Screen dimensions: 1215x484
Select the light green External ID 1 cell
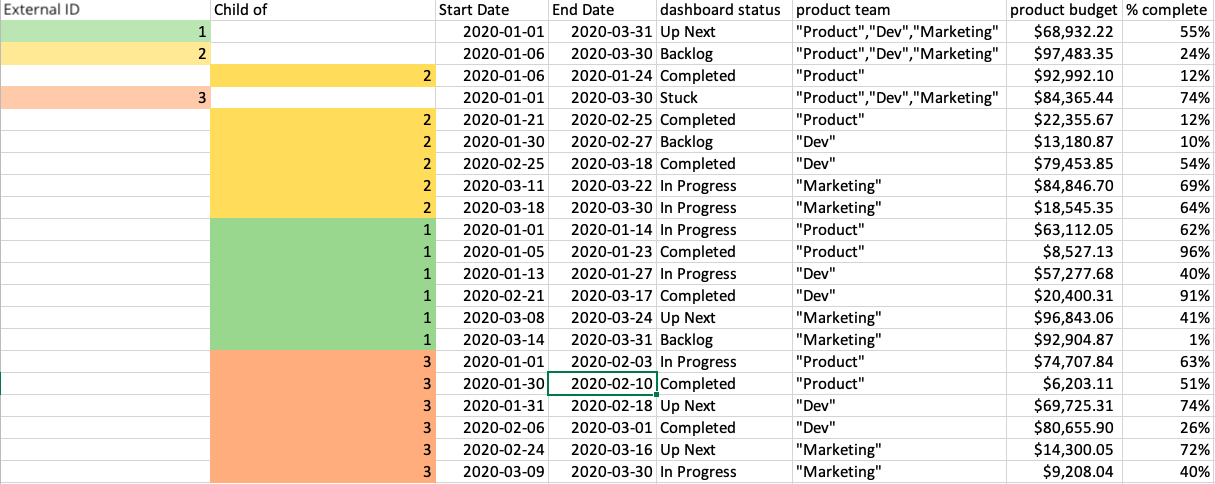pyautogui.click(x=105, y=32)
